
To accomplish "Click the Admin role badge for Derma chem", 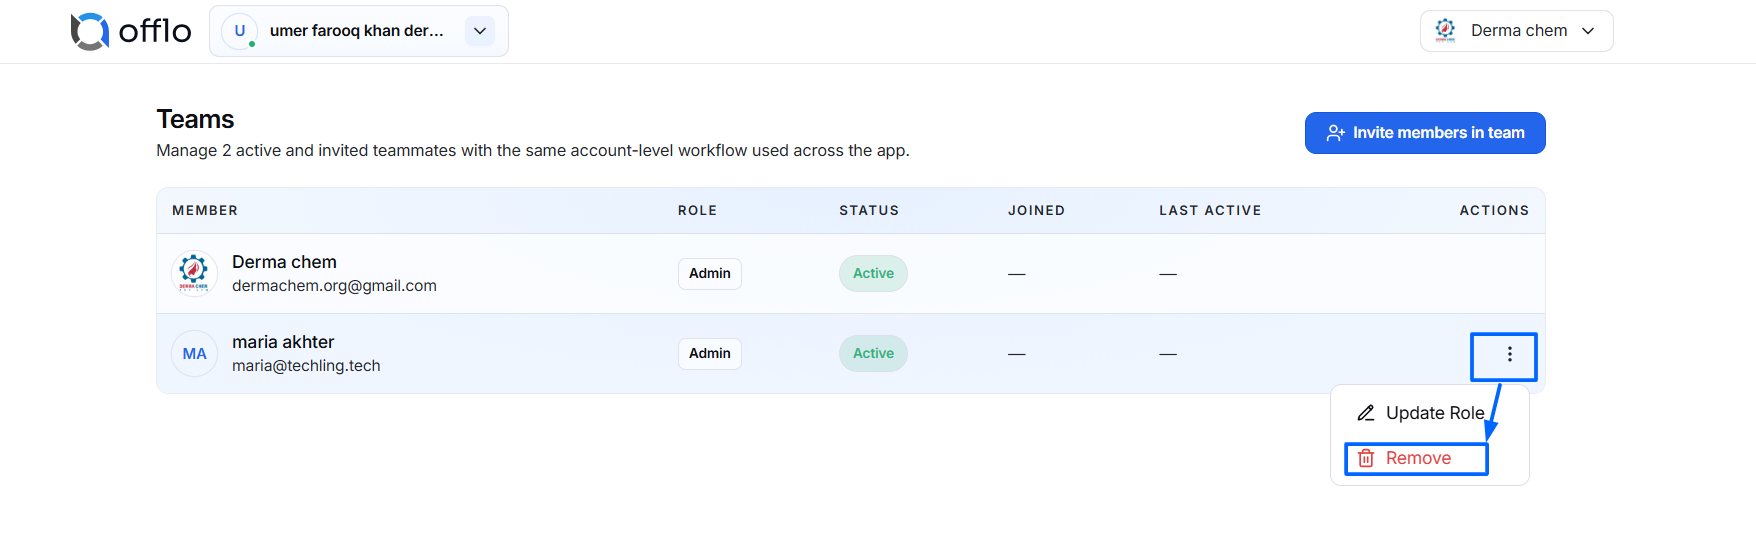I will [710, 273].
